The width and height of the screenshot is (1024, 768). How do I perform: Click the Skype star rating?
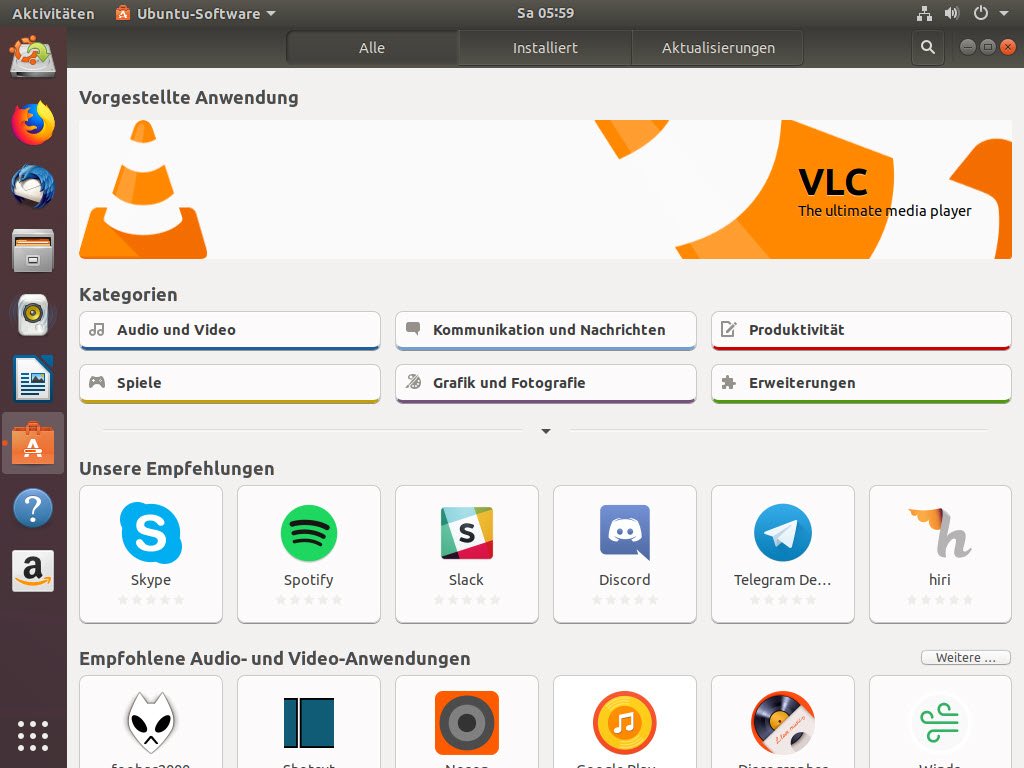pos(151,600)
